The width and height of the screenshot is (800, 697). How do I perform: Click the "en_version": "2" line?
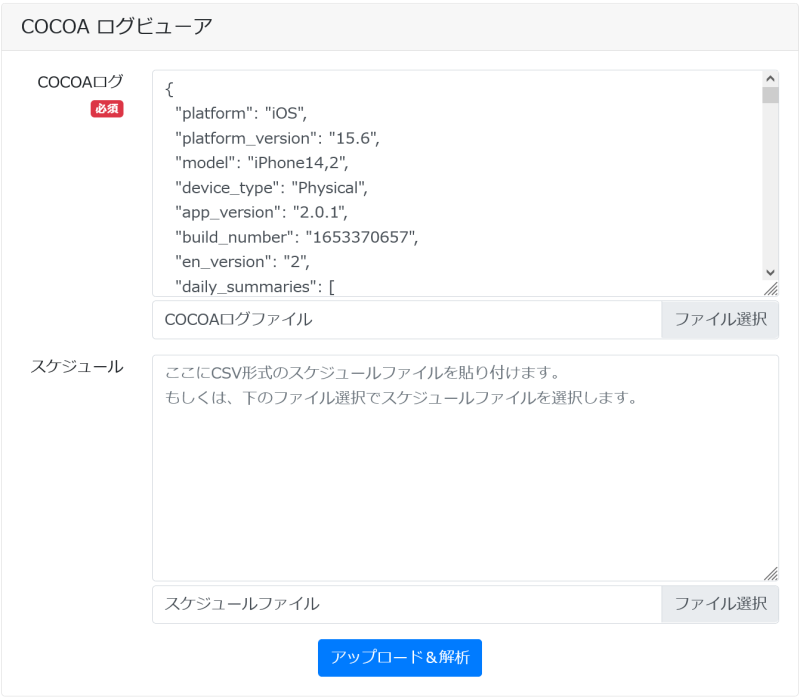tap(242, 262)
